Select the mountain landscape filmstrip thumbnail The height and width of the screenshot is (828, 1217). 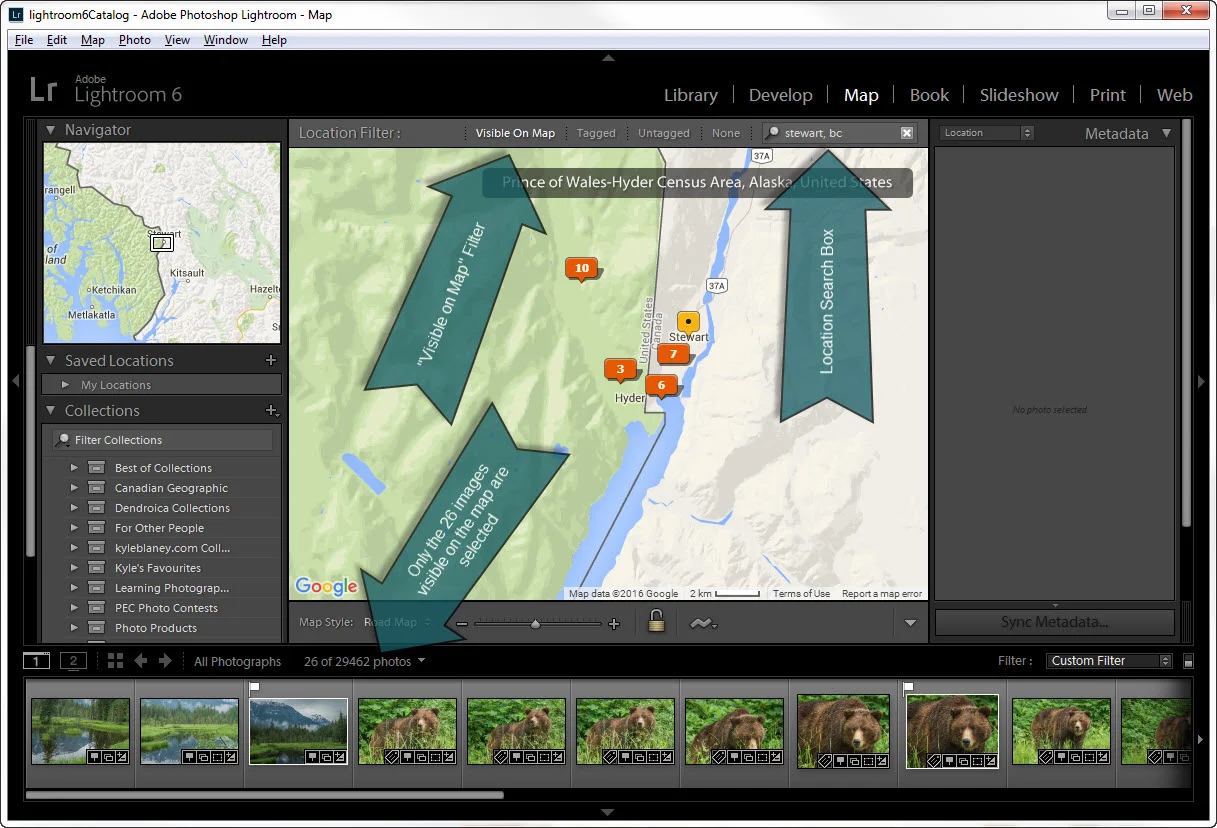(298, 731)
